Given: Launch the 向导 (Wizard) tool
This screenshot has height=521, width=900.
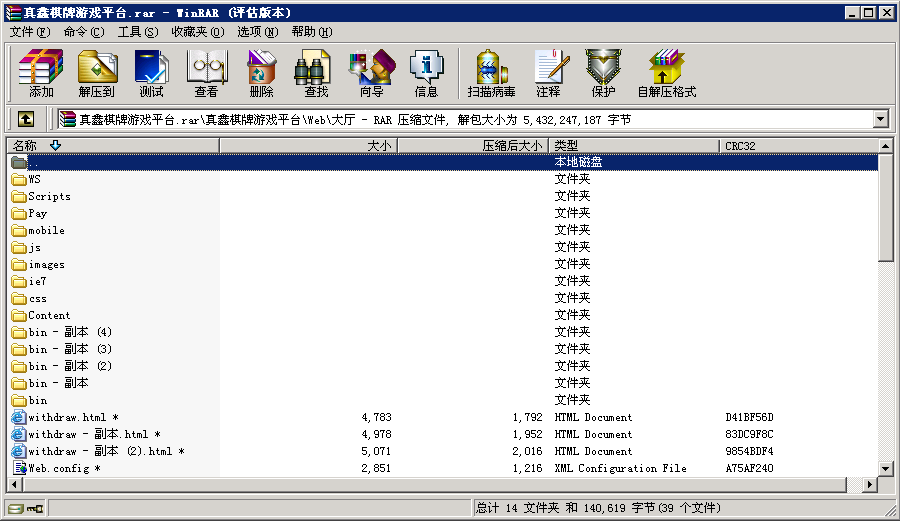Looking at the screenshot, I should point(371,73).
